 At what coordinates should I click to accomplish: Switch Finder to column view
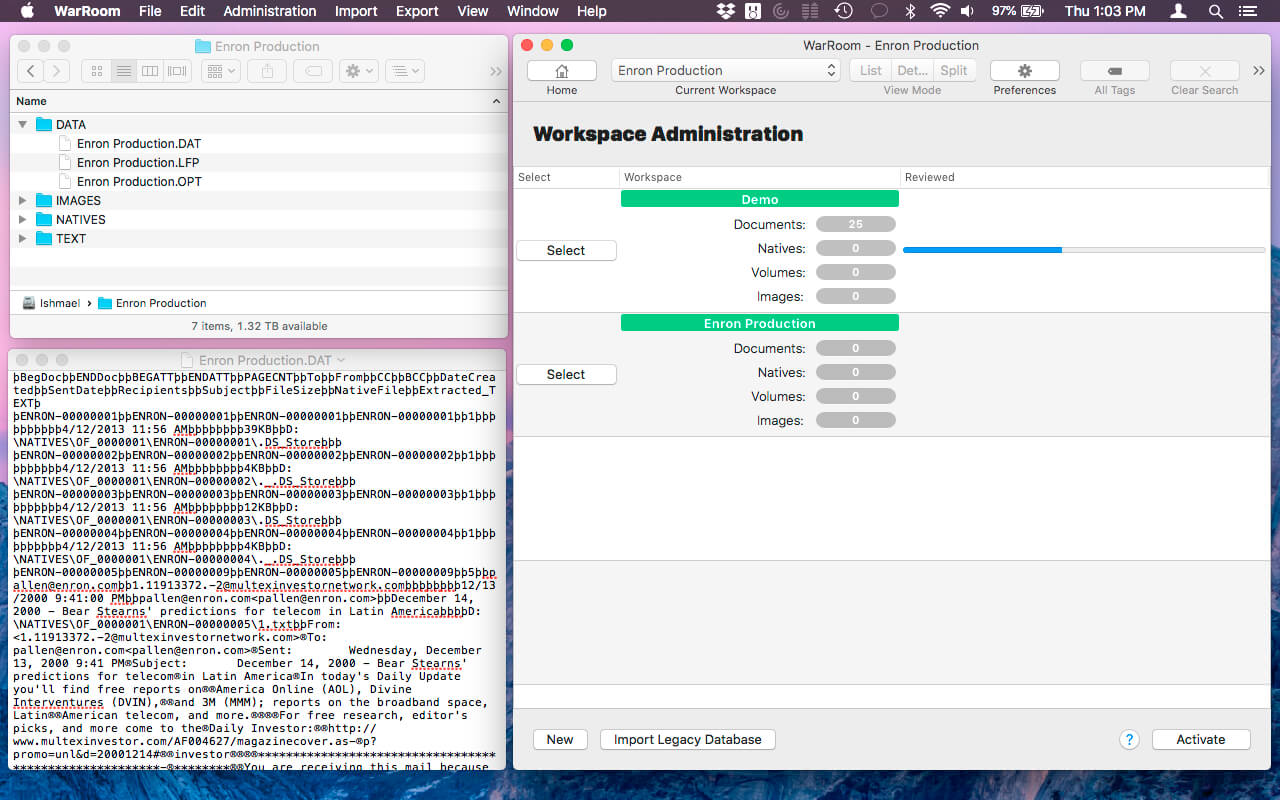click(150, 71)
